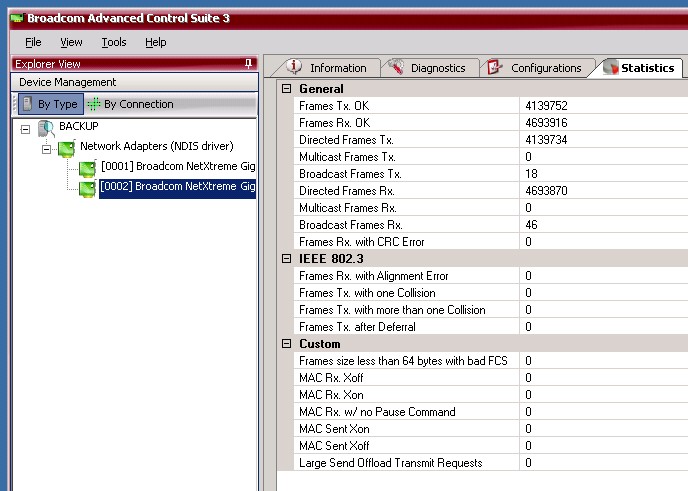
Task: Collapse the Custom statistics section
Action: [286, 344]
